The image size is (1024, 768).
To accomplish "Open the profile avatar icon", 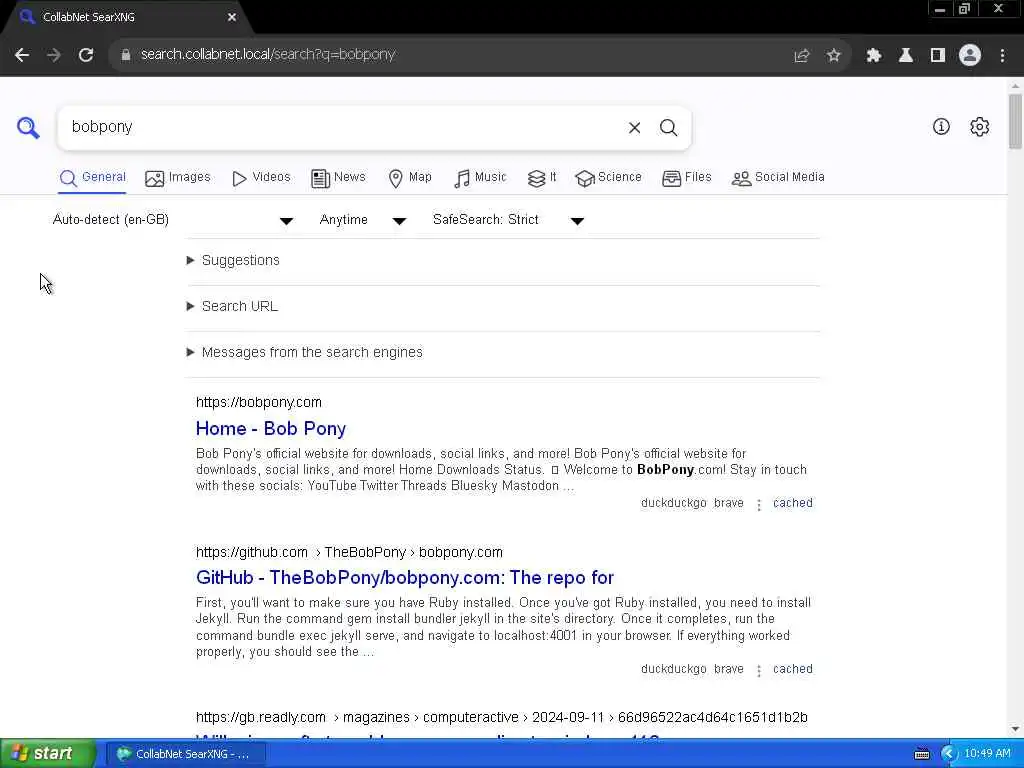I will (970, 56).
